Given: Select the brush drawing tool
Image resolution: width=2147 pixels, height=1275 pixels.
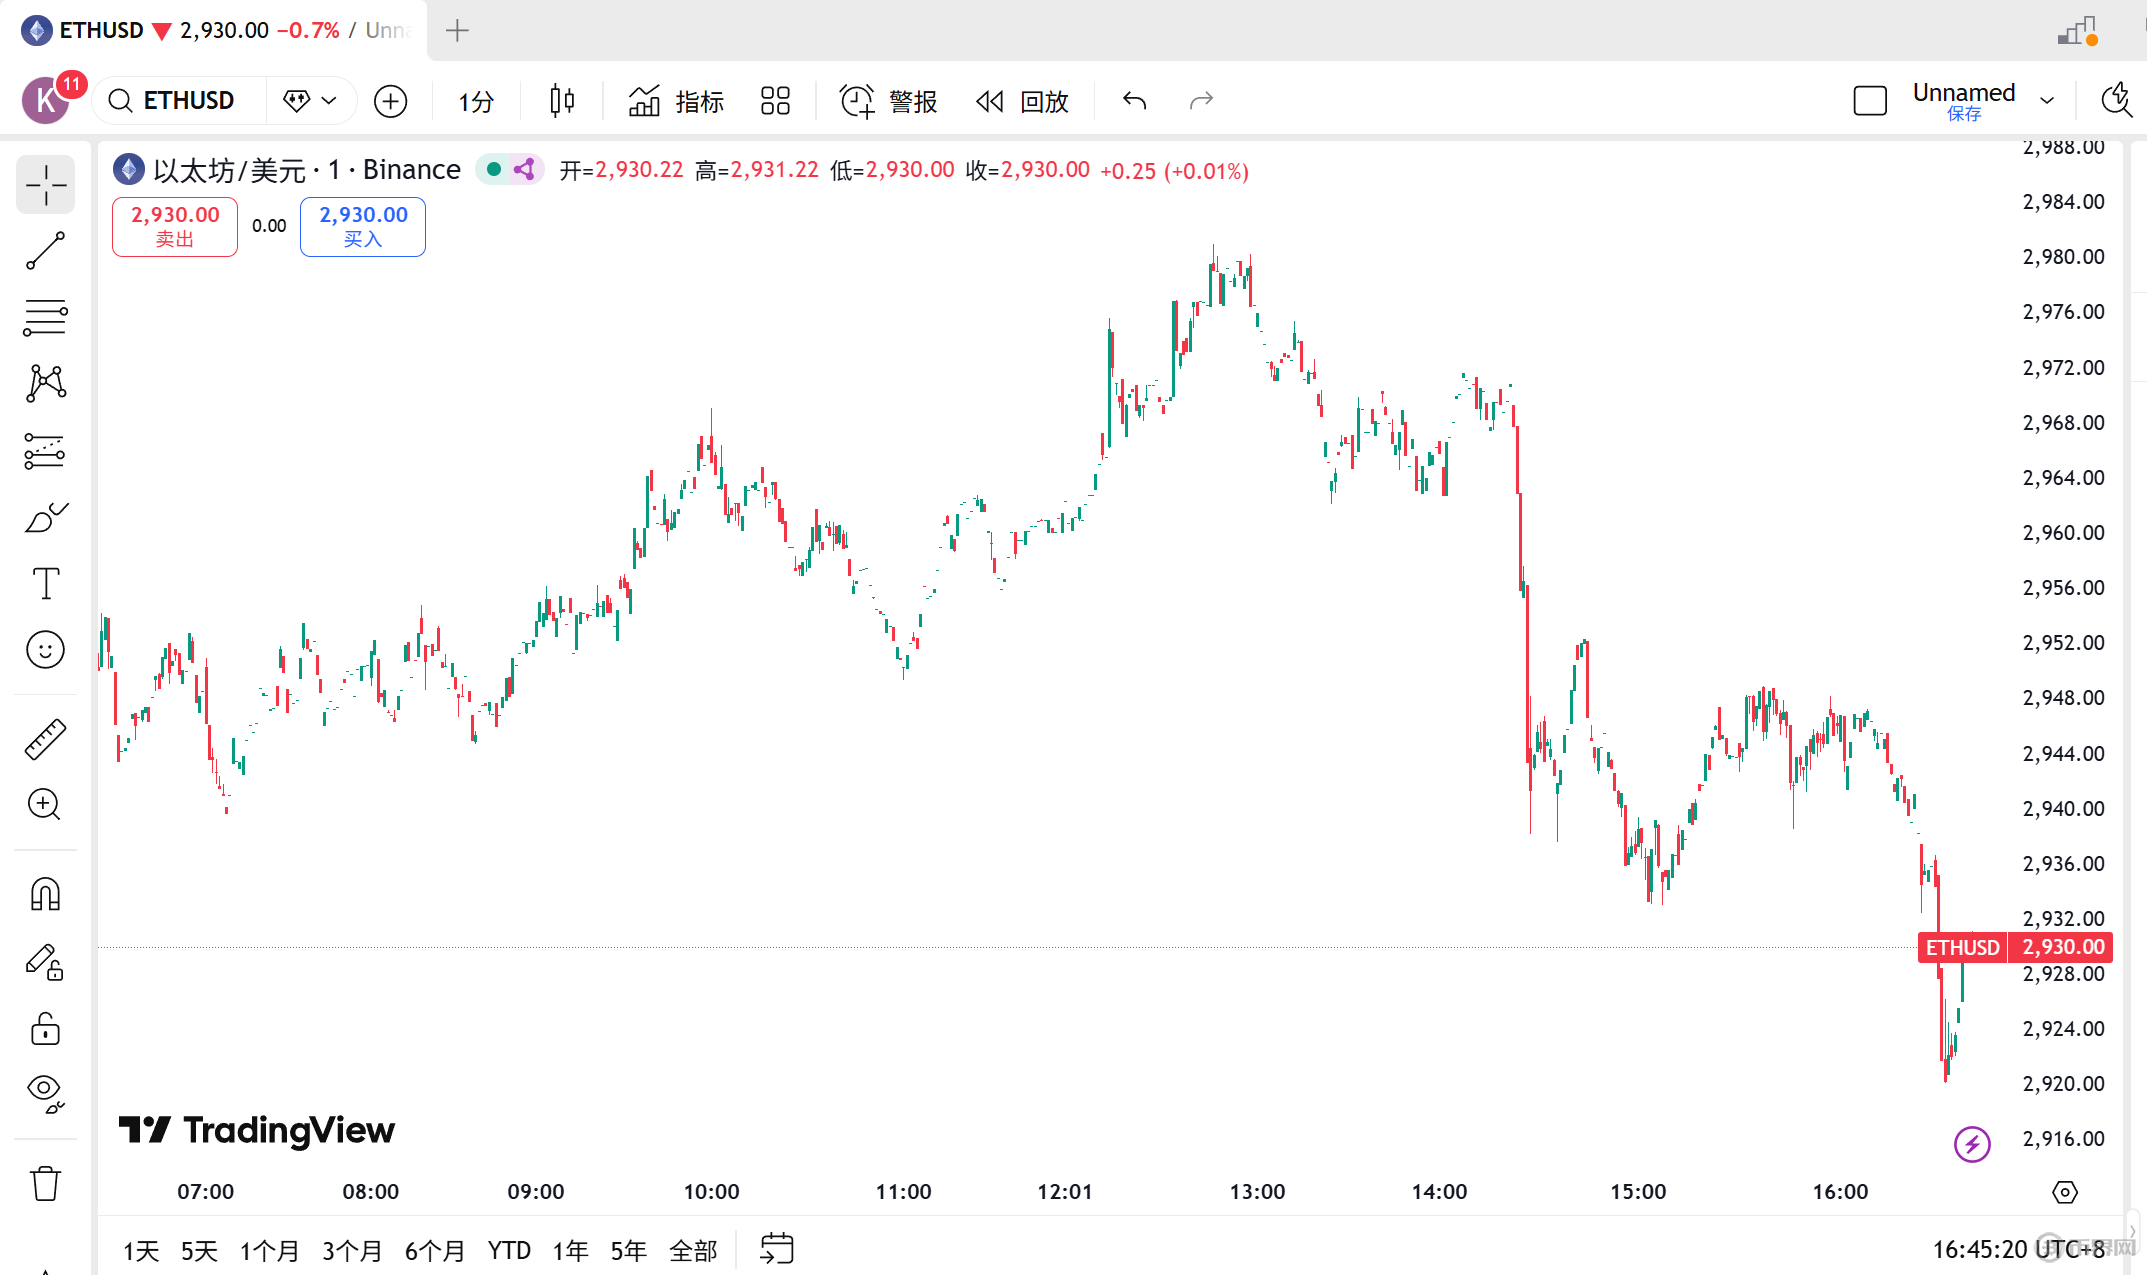Looking at the screenshot, I should pyautogui.click(x=45, y=518).
